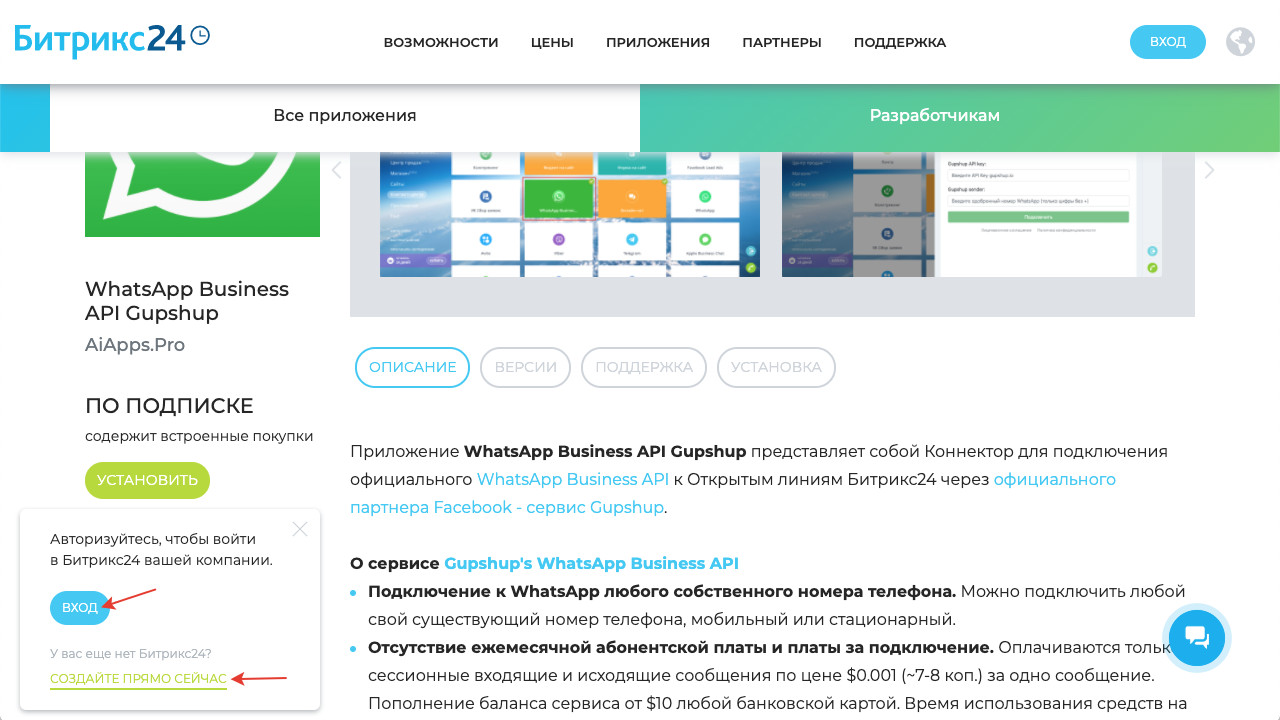Click the У вас еще нет Битрикс24? text
The width and height of the screenshot is (1280, 720).
131,654
